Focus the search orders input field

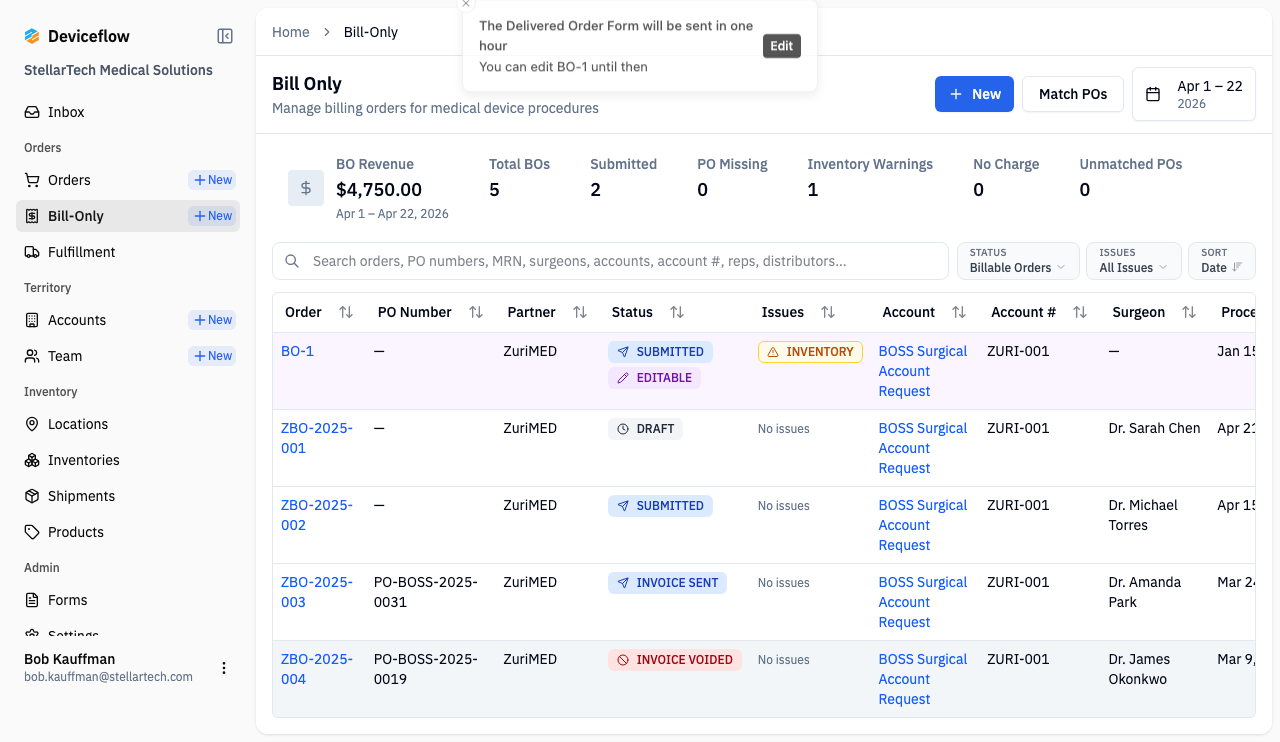[610, 261]
